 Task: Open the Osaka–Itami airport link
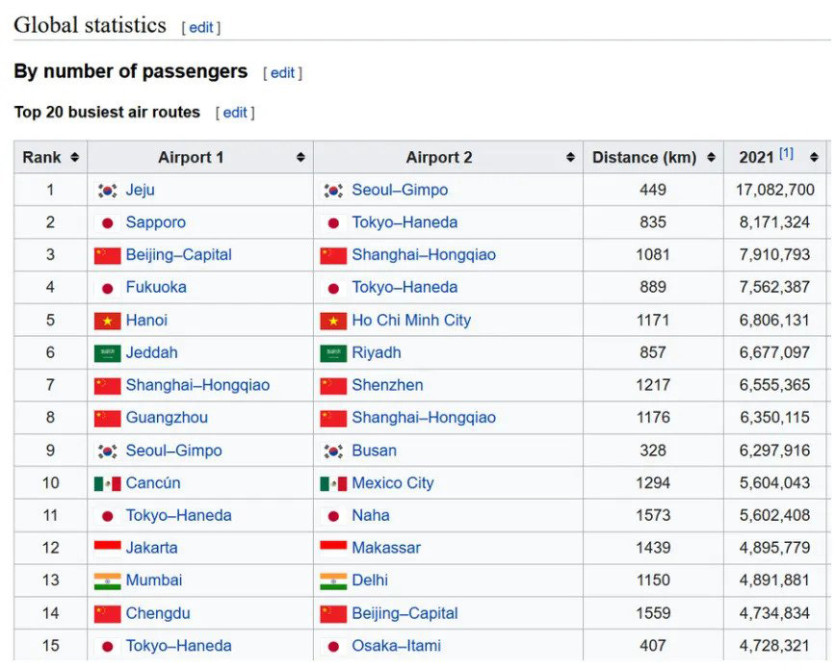[x=396, y=646]
